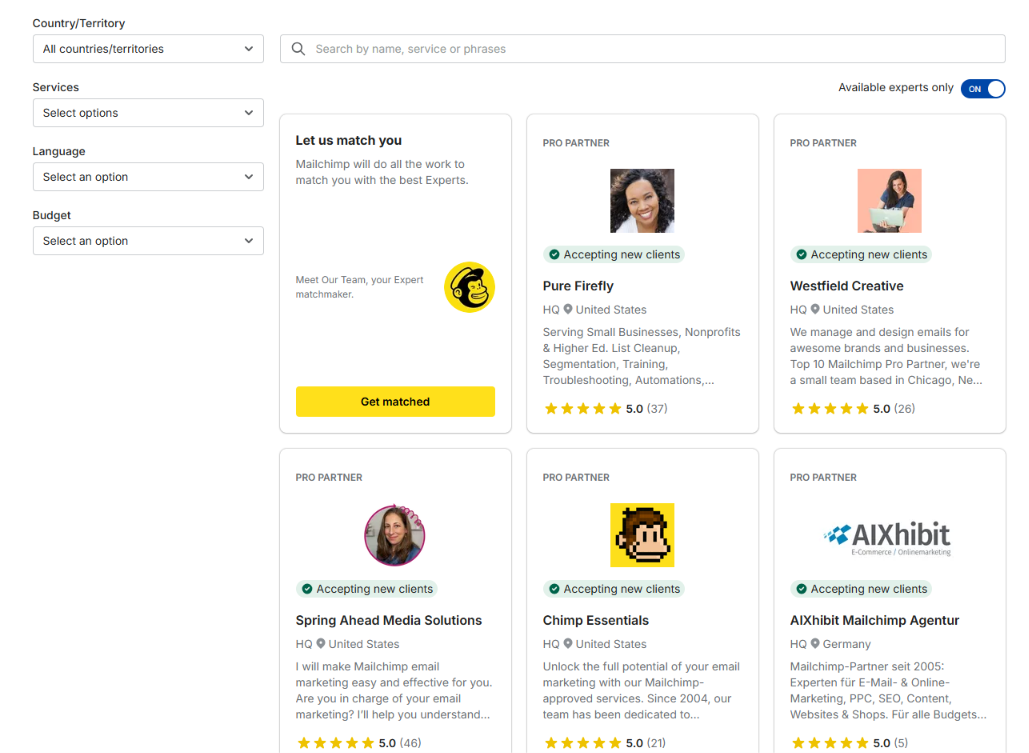The height and width of the screenshot is (753, 1029).
Task: Click Chimp Essentials description text
Action: point(641,691)
